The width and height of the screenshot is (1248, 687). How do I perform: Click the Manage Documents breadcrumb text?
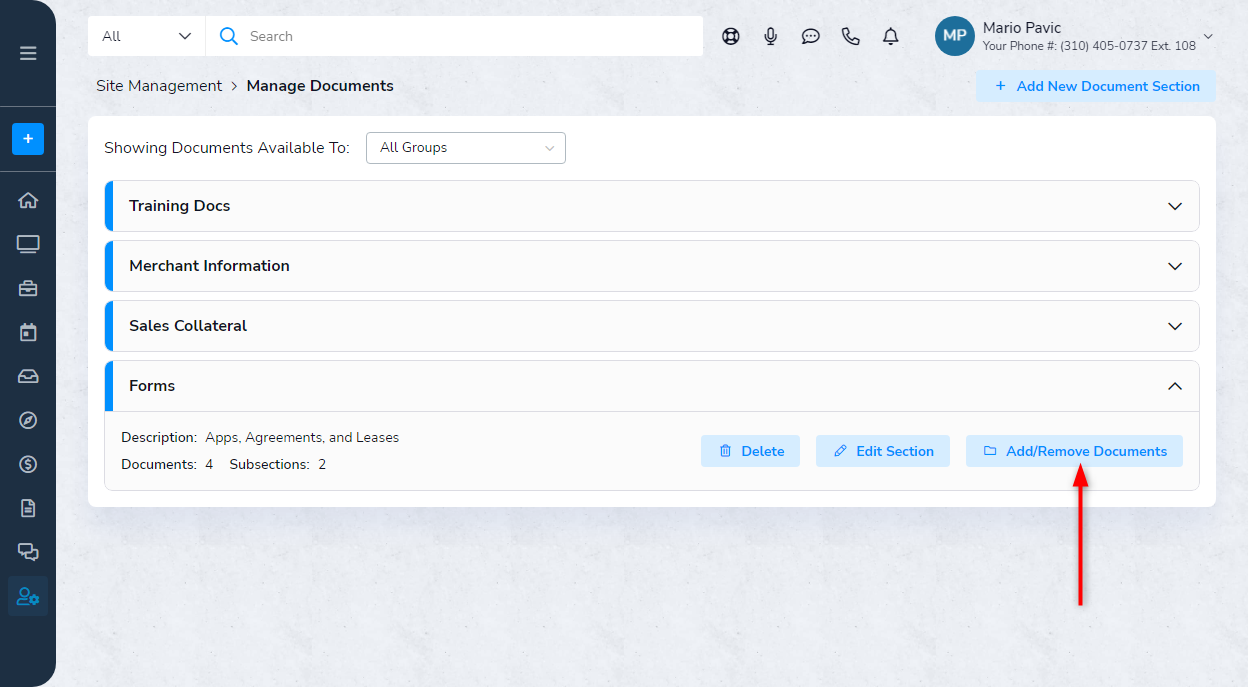pos(320,86)
